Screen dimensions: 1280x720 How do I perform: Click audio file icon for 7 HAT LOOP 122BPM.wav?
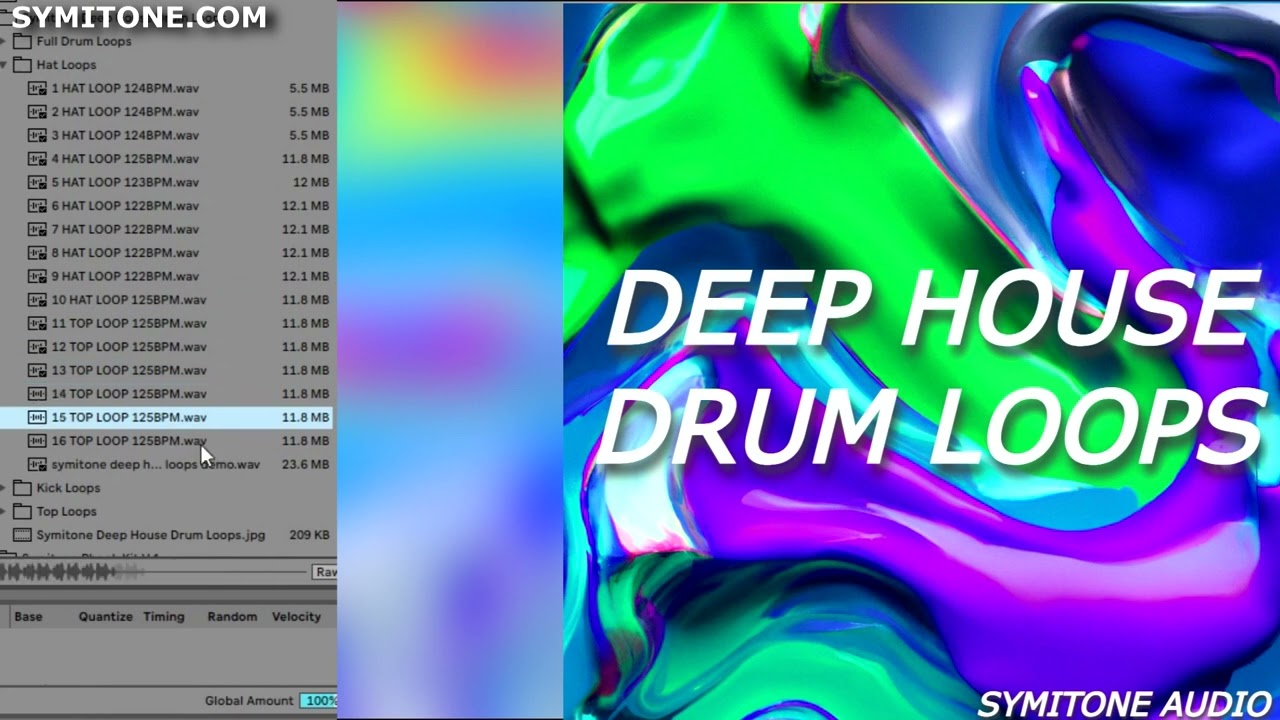click(37, 229)
